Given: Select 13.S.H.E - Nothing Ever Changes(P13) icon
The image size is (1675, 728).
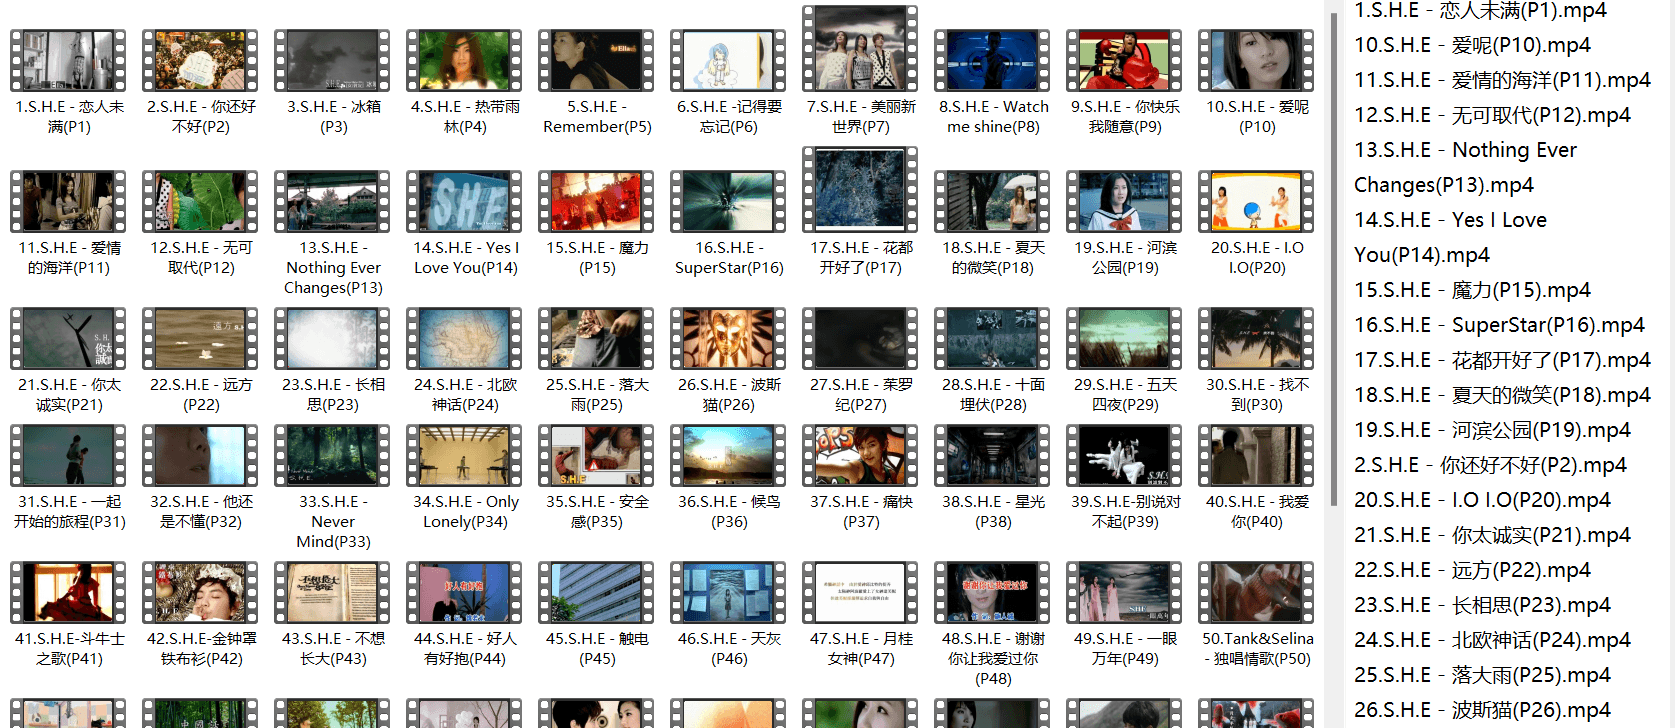Looking at the screenshot, I should coord(332,201).
